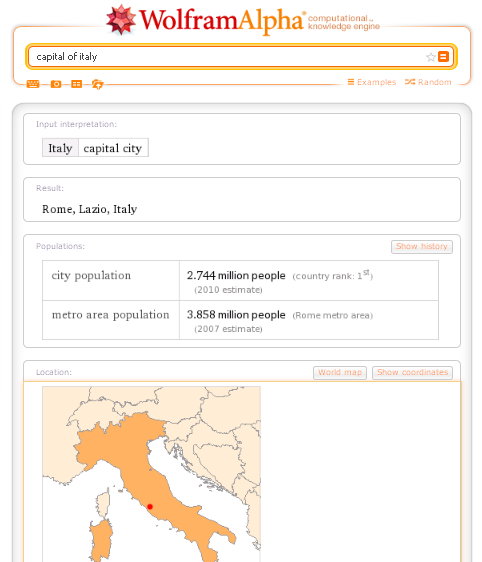Favorite this query with the star icon
Viewport: 482px width, 562px height.
click(x=430, y=57)
